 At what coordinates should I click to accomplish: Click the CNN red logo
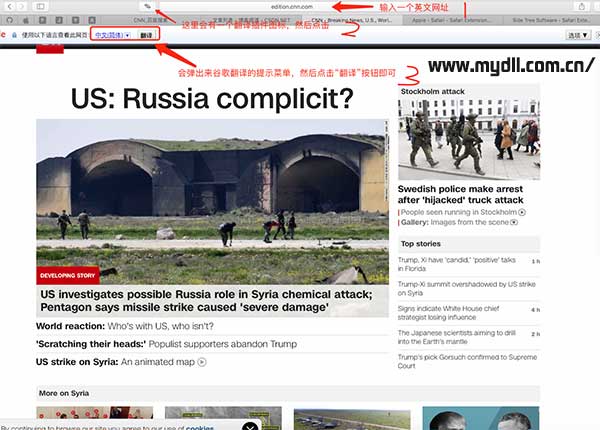[50, 49]
